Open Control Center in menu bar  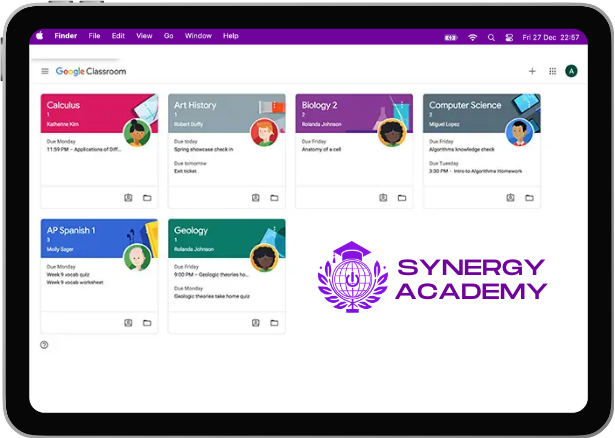(x=509, y=37)
